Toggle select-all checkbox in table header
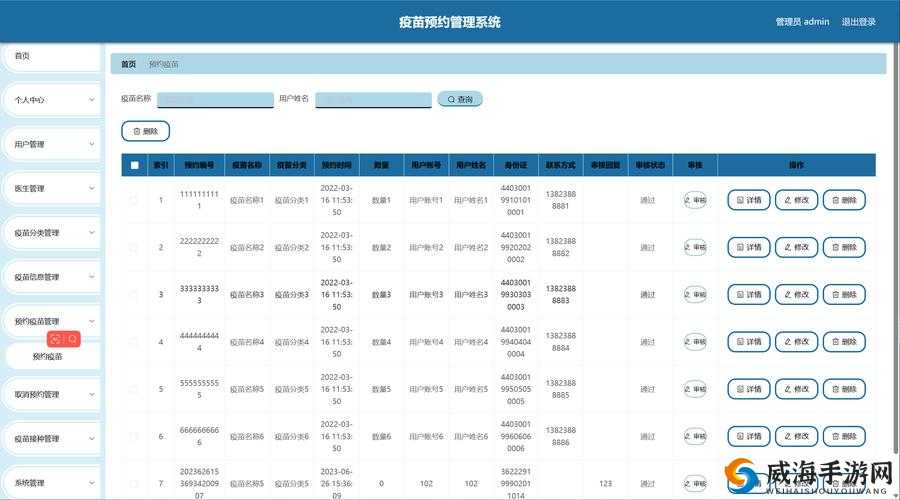 click(x=134, y=165)
